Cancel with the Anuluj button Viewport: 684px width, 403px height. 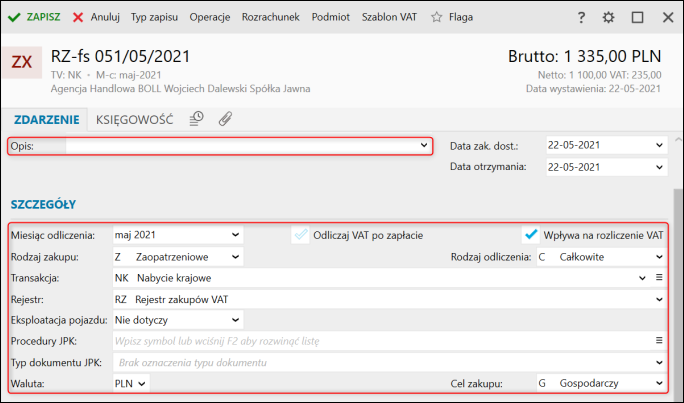96,17
